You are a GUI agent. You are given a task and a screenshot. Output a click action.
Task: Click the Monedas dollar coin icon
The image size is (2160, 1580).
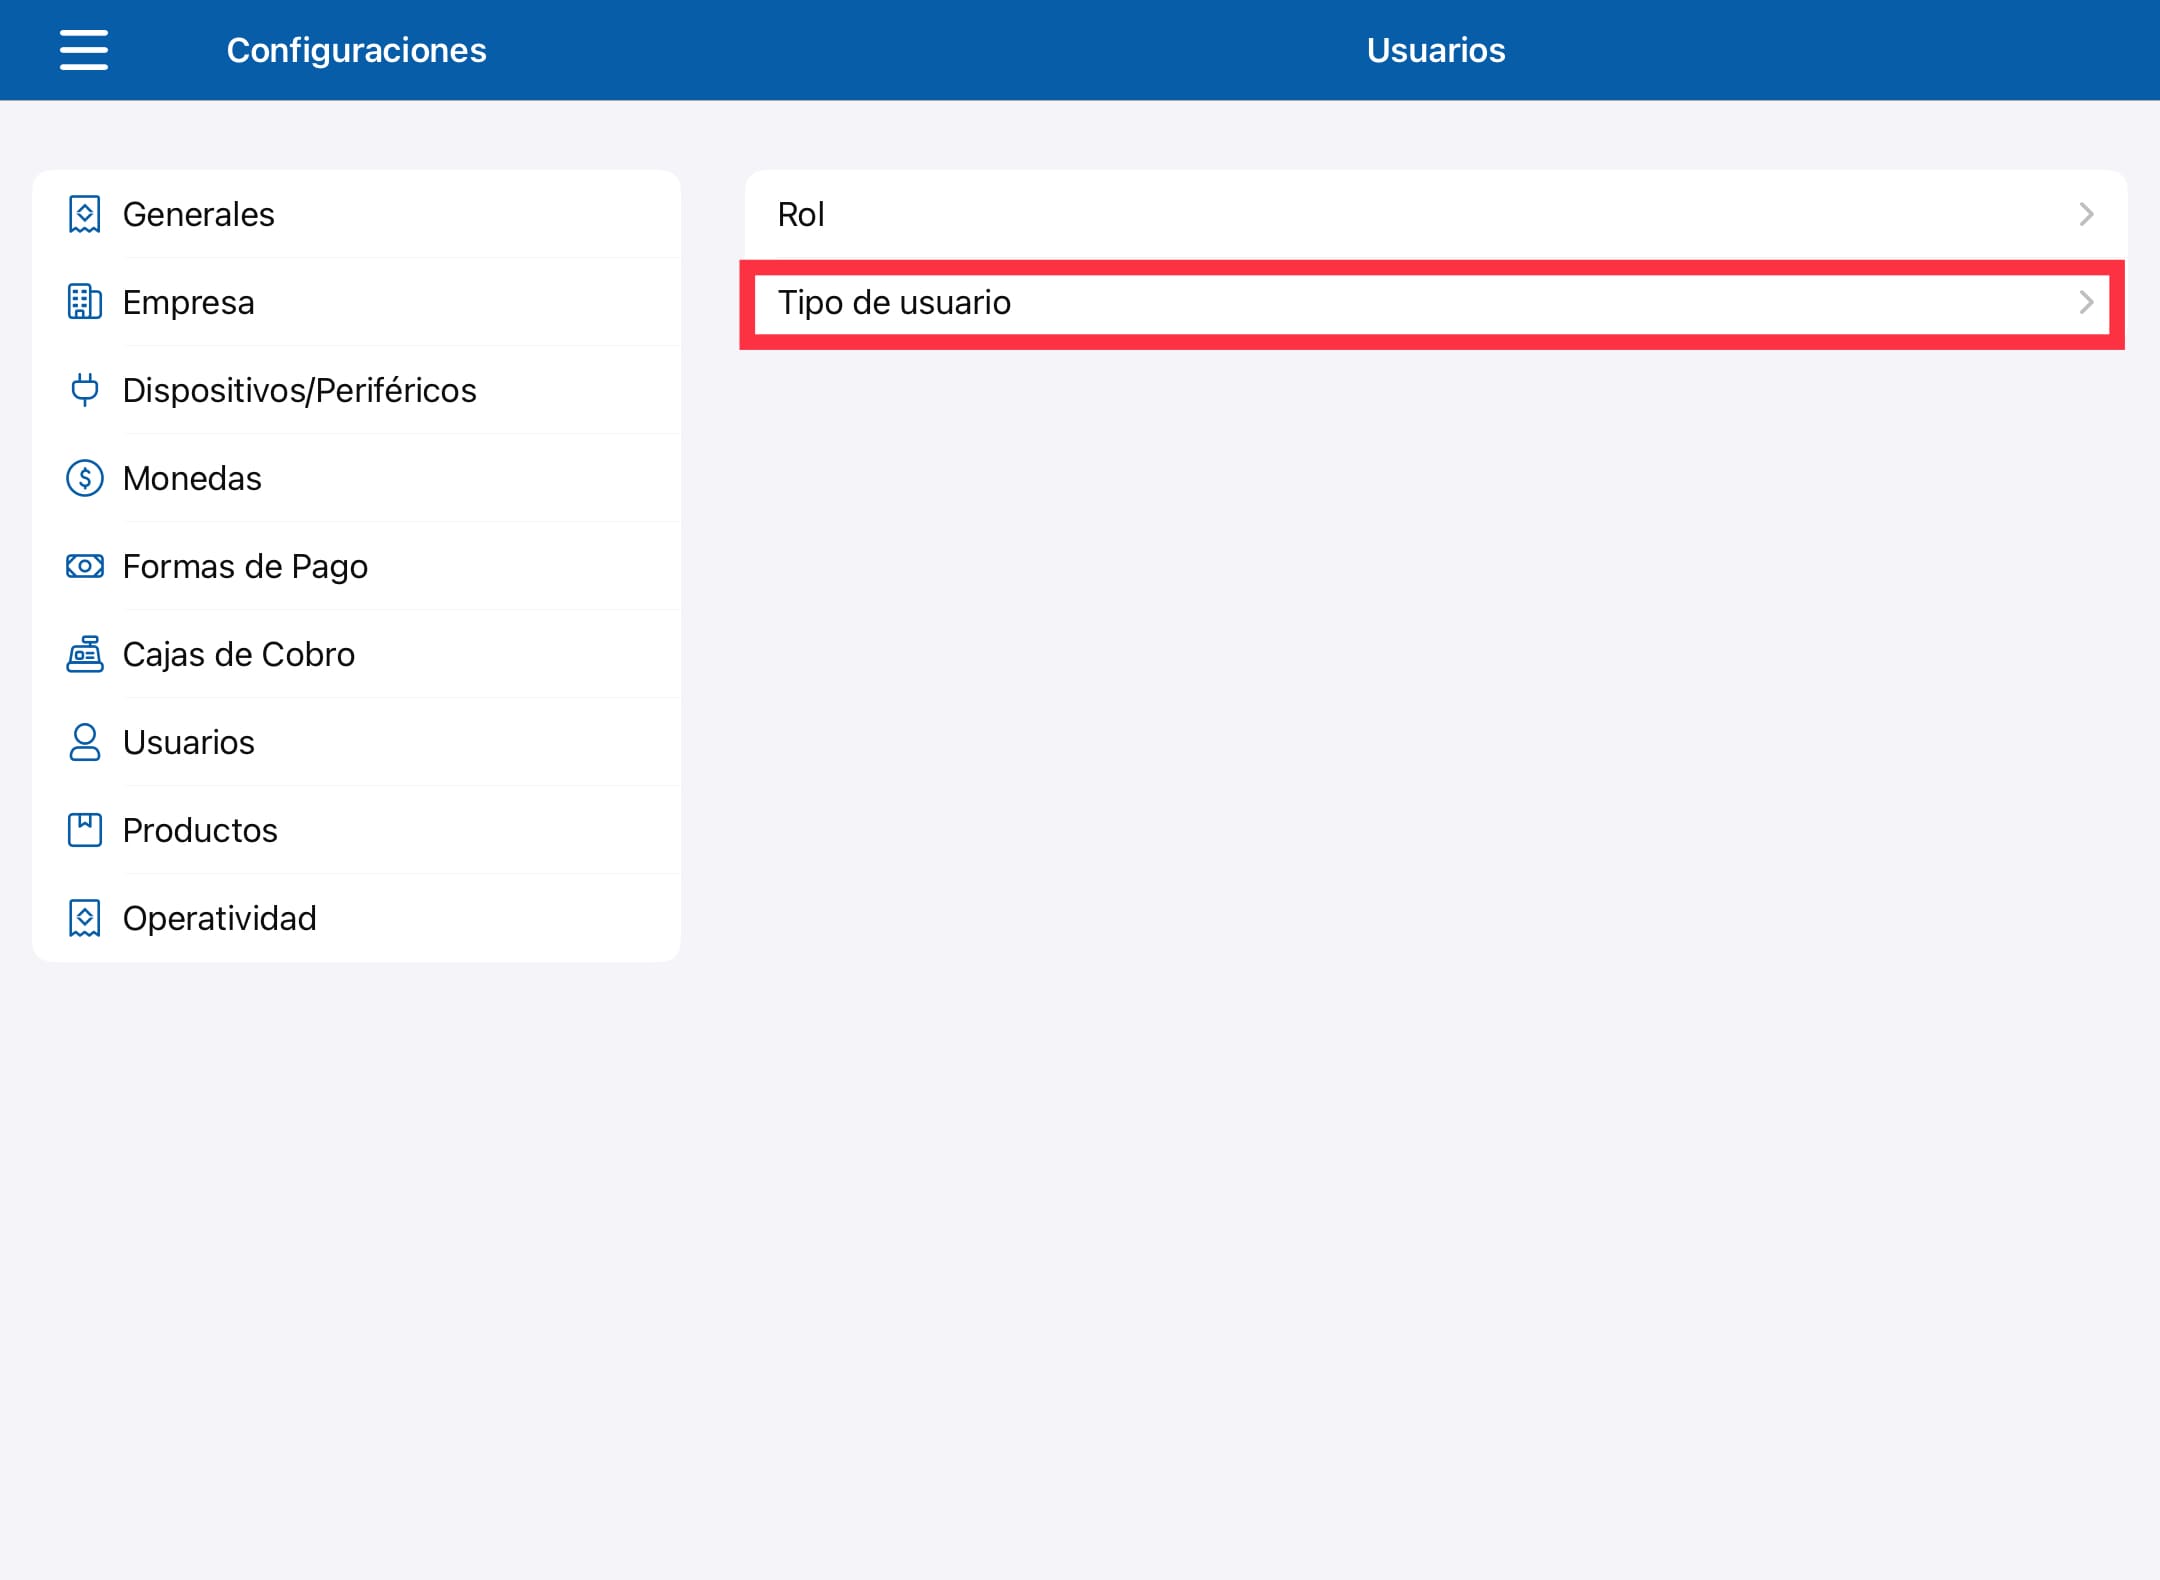(85, 478)
